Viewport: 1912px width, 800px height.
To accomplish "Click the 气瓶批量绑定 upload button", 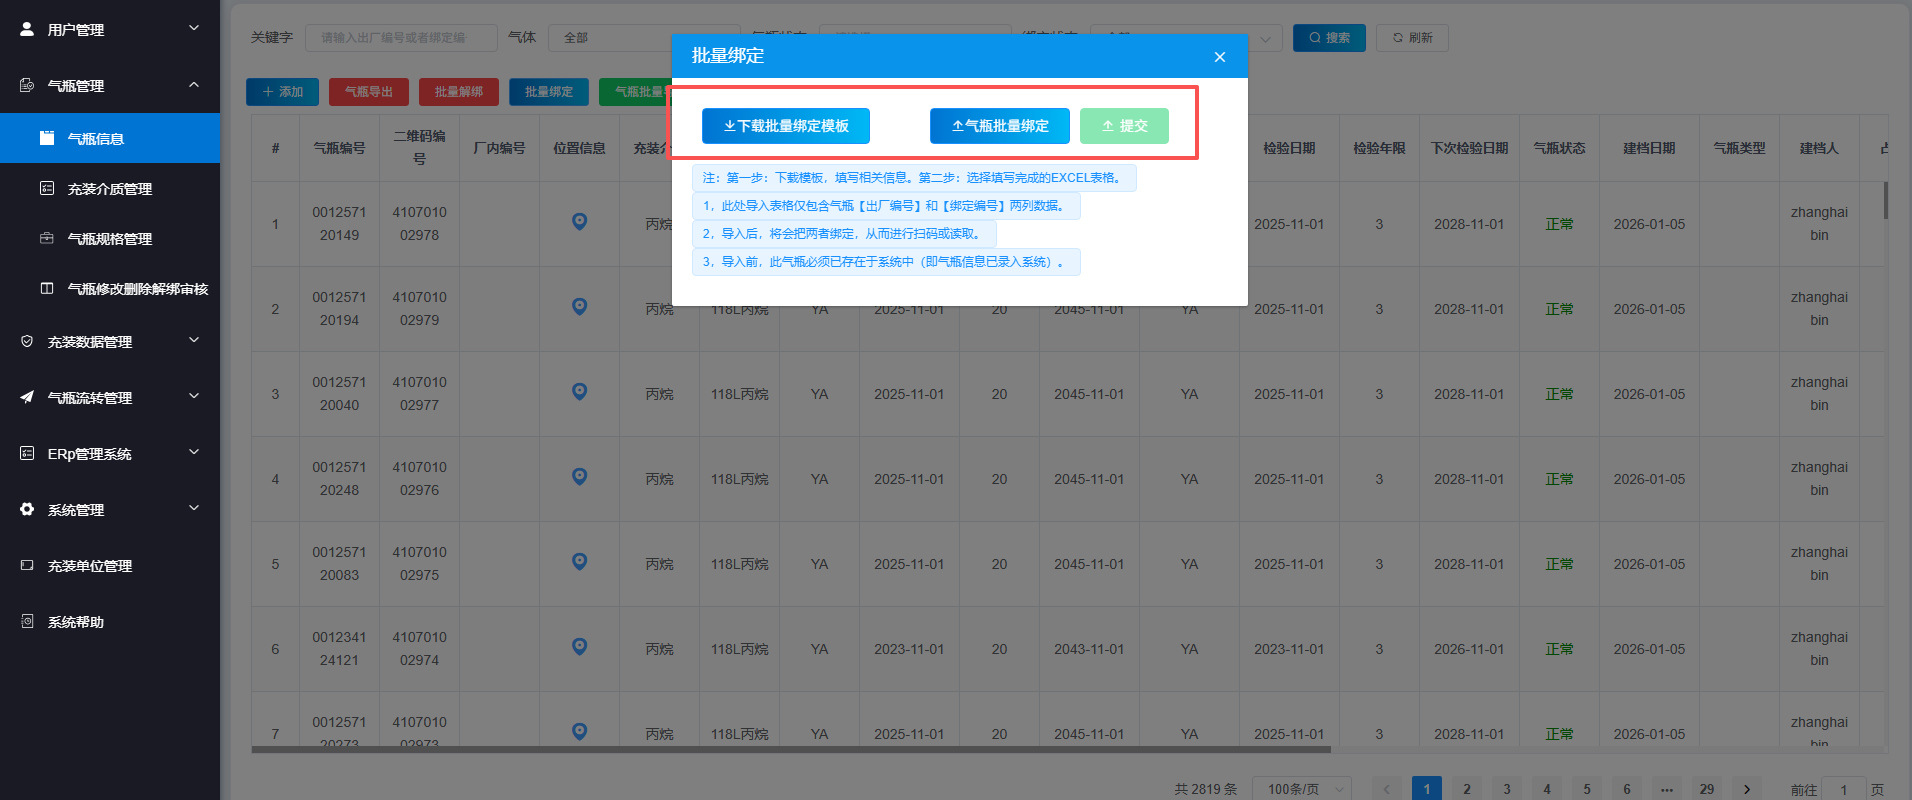I will (x=999, y=126).
